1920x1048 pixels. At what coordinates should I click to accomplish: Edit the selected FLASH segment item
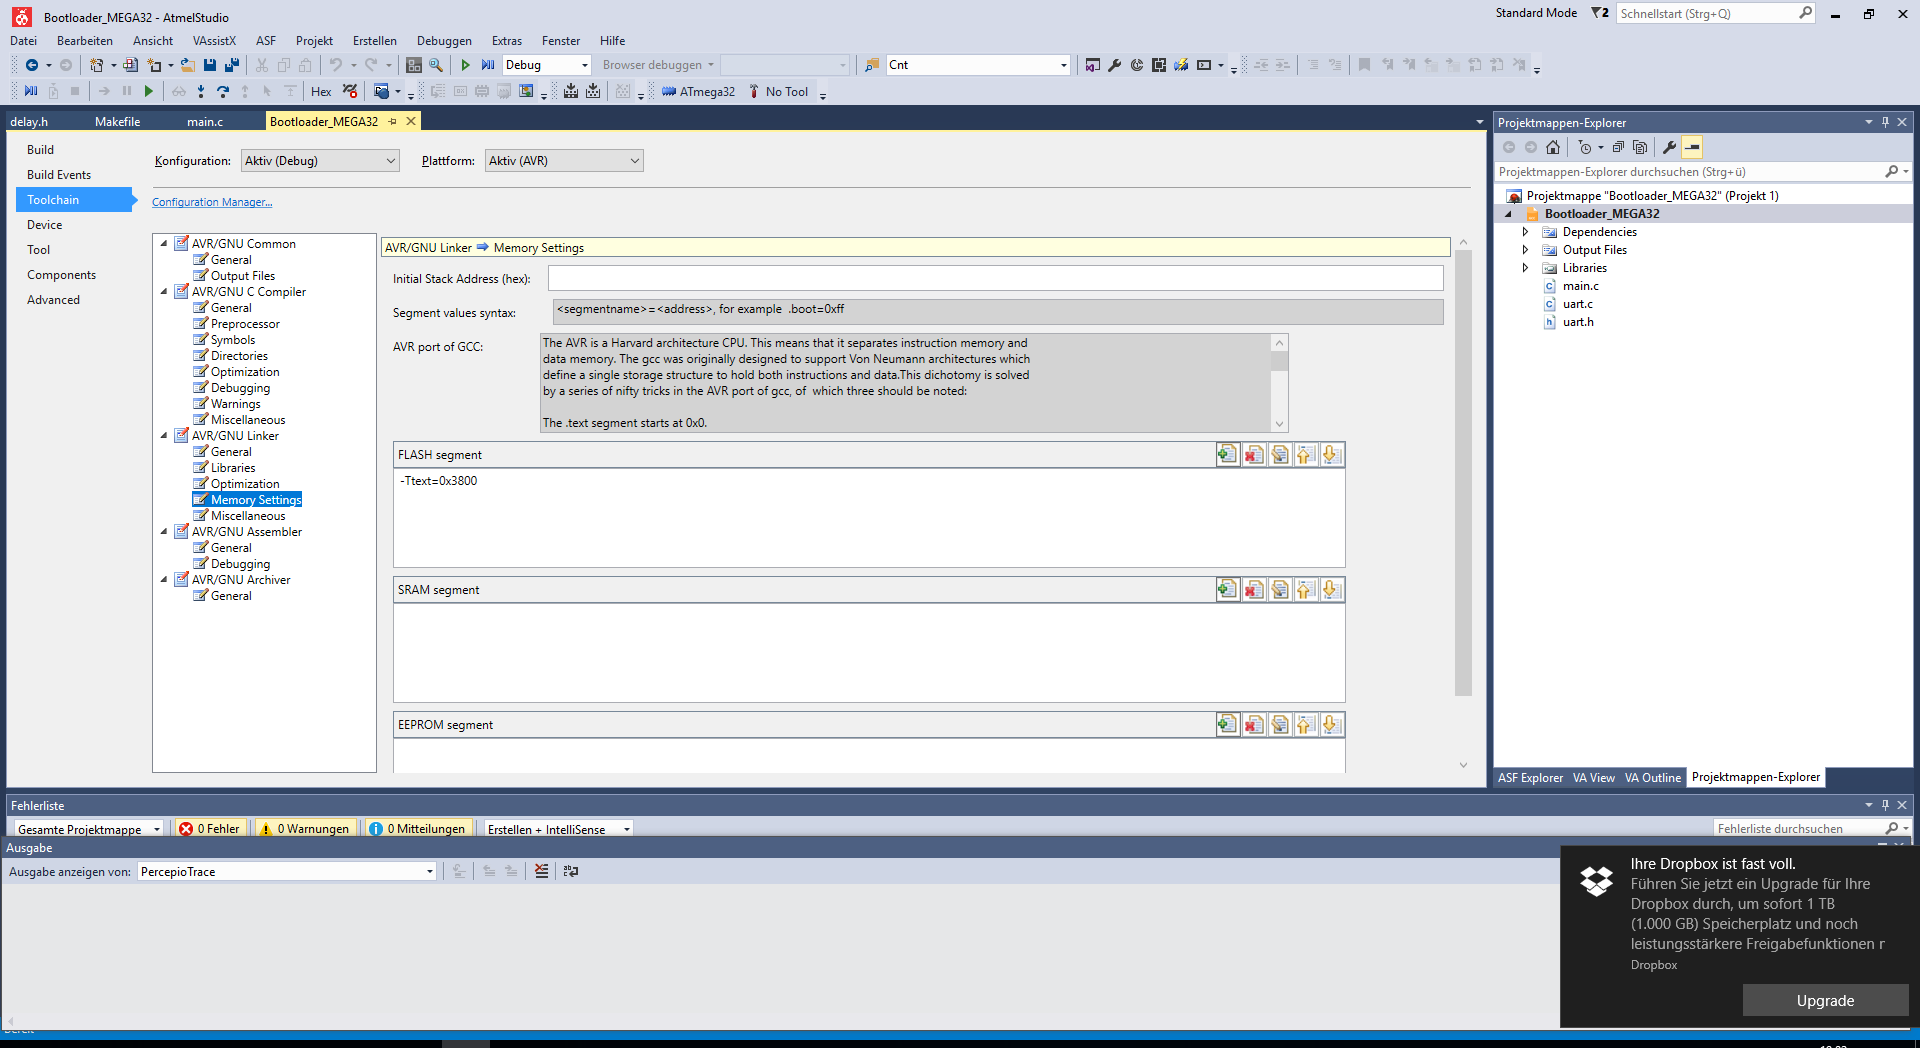[x=1279, y=455]
